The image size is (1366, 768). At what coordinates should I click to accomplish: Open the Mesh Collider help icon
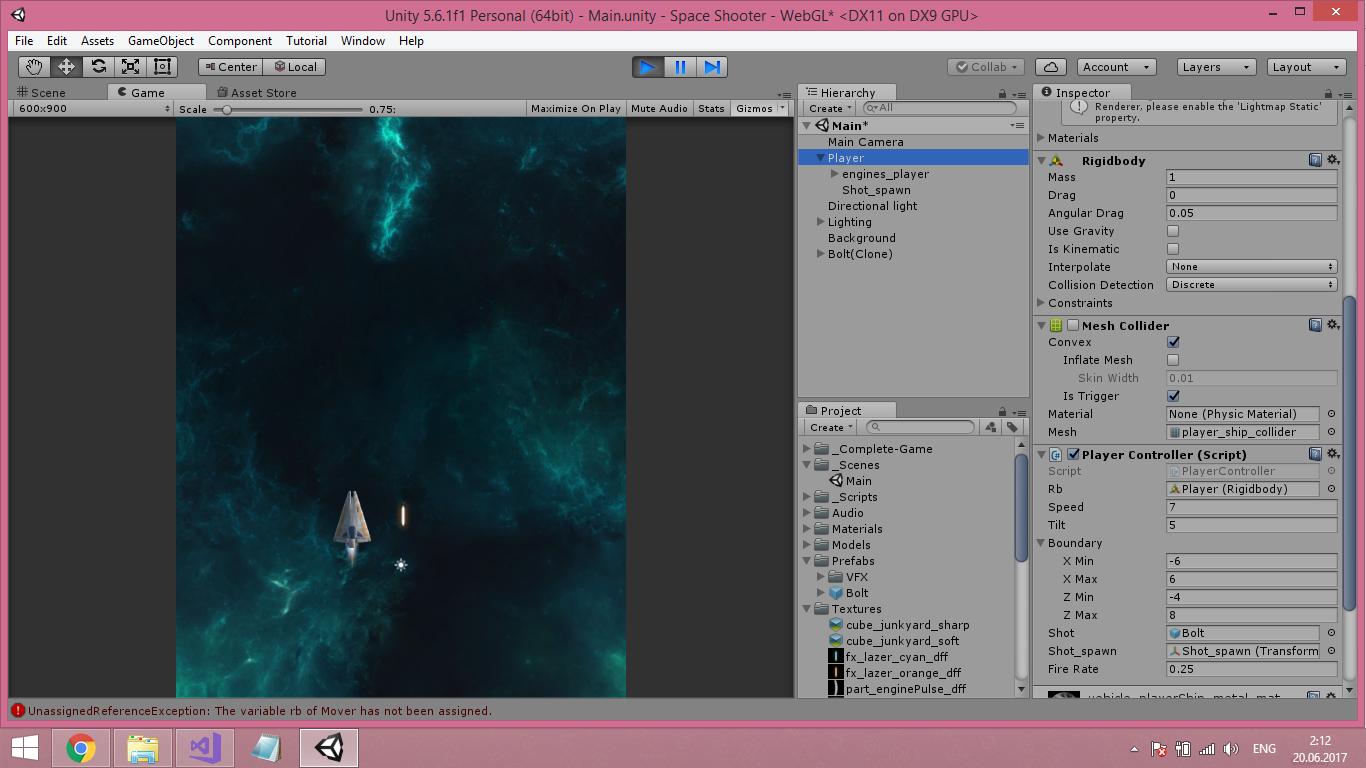tap(1316, 325)
